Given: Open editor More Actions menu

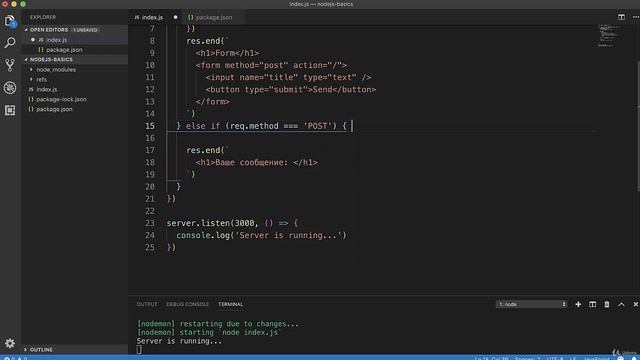Looking at the screenshot, I should (x=636, y=17).
